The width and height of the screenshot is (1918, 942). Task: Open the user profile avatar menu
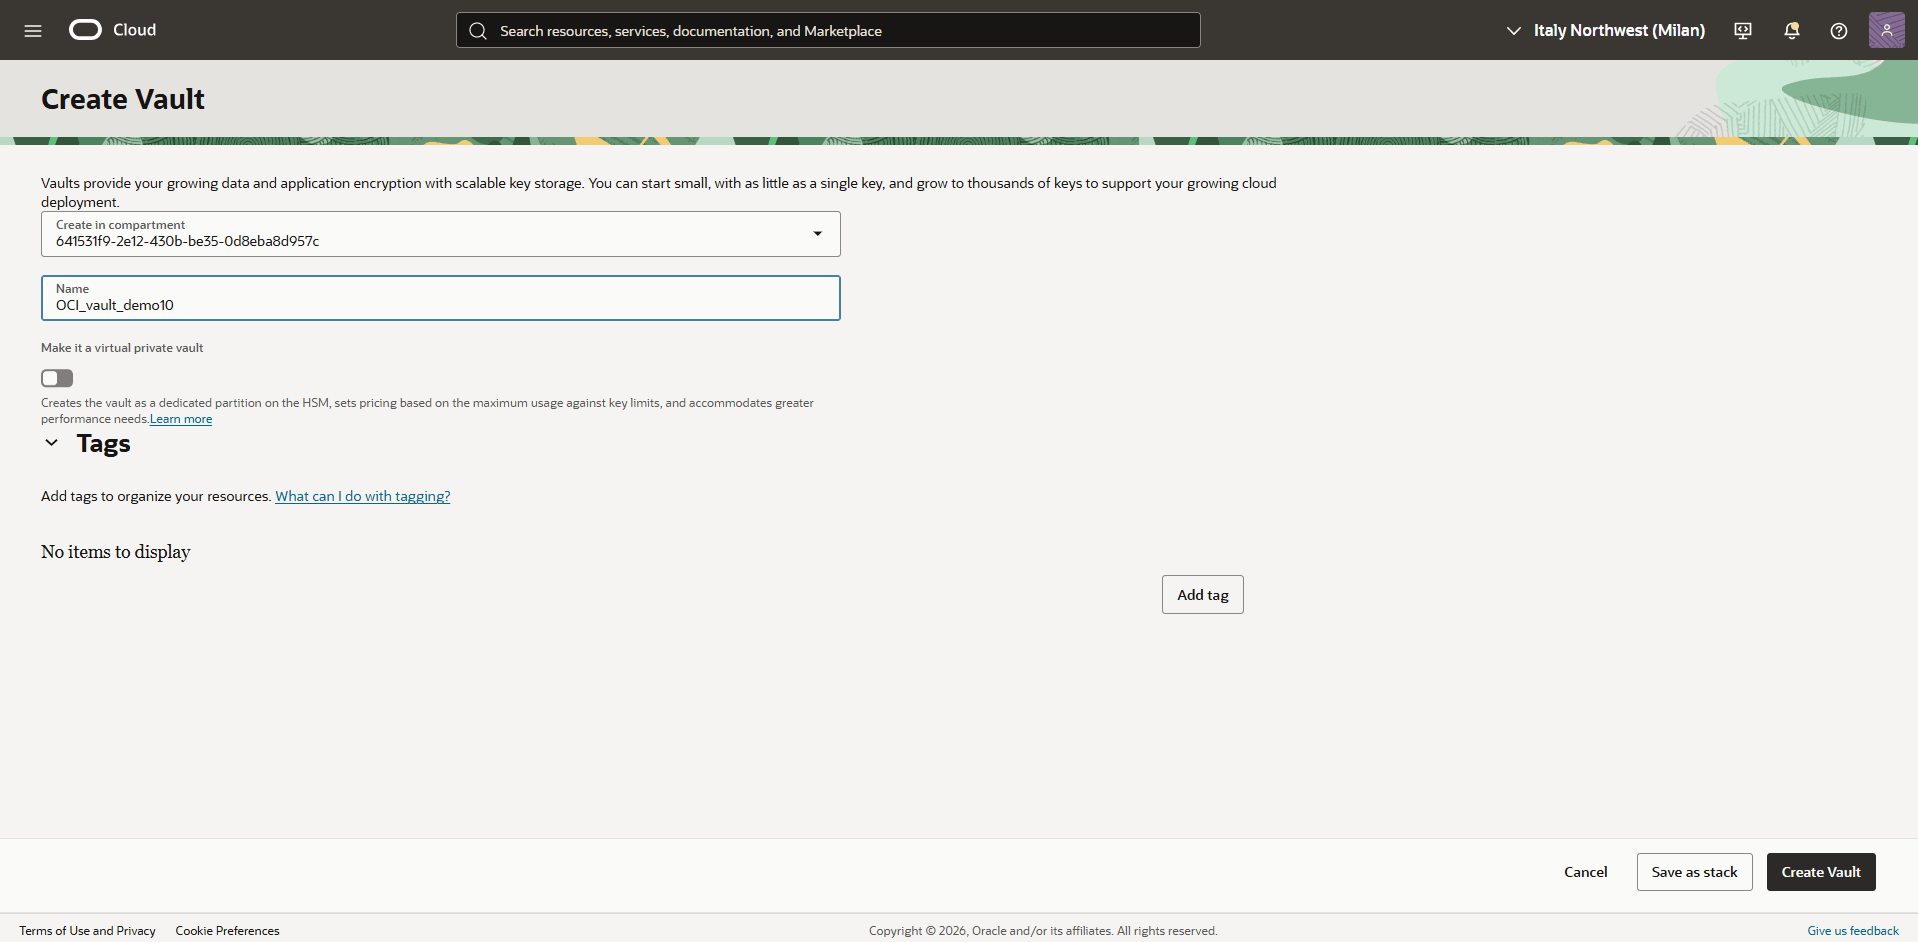point(1887,30)
